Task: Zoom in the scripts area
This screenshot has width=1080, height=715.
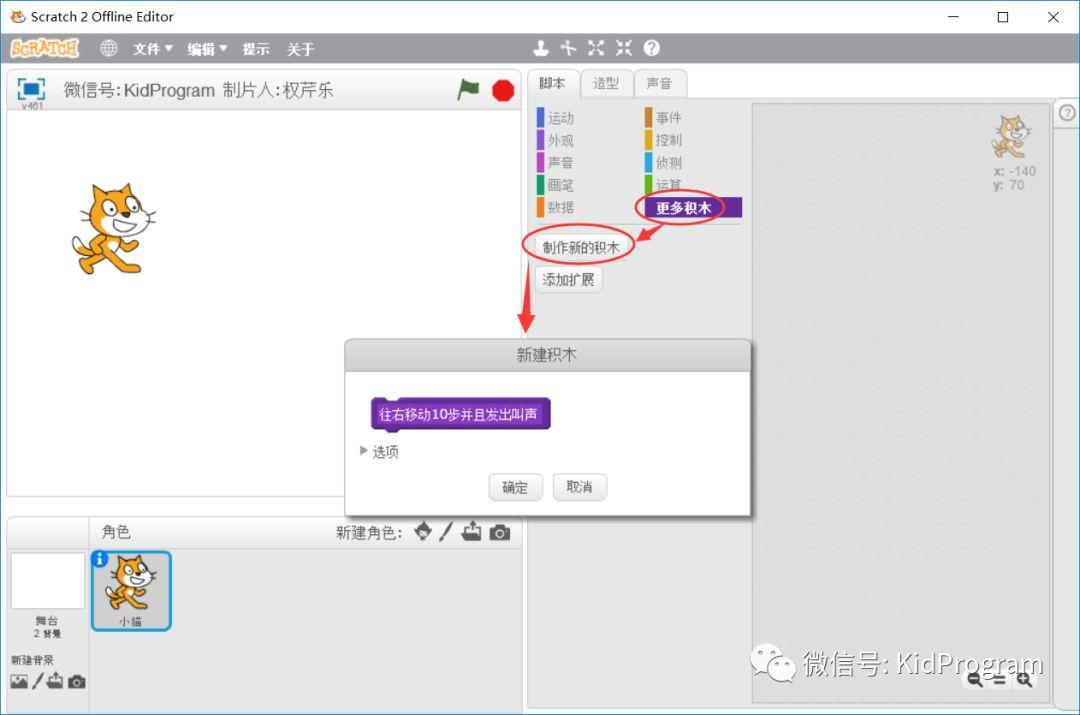Action: (x=1024, y=679)
